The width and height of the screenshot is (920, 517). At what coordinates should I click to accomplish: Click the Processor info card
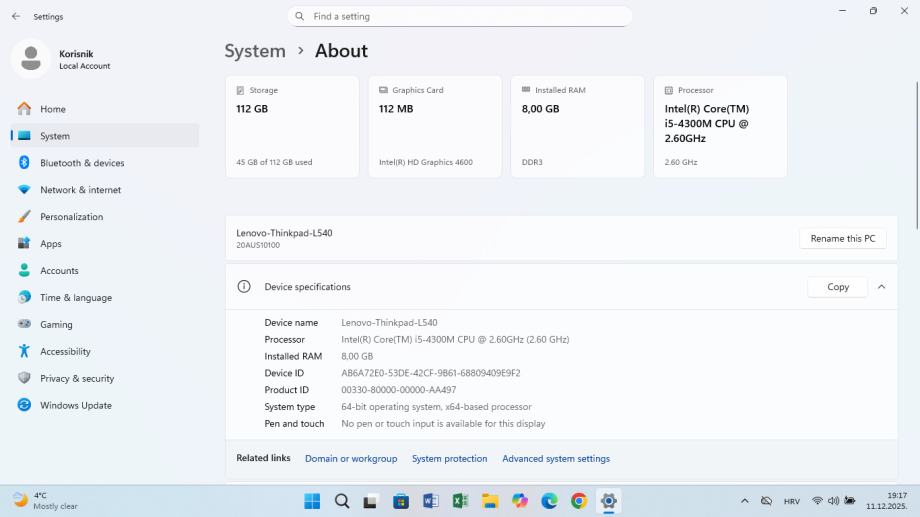coord(720,127)
